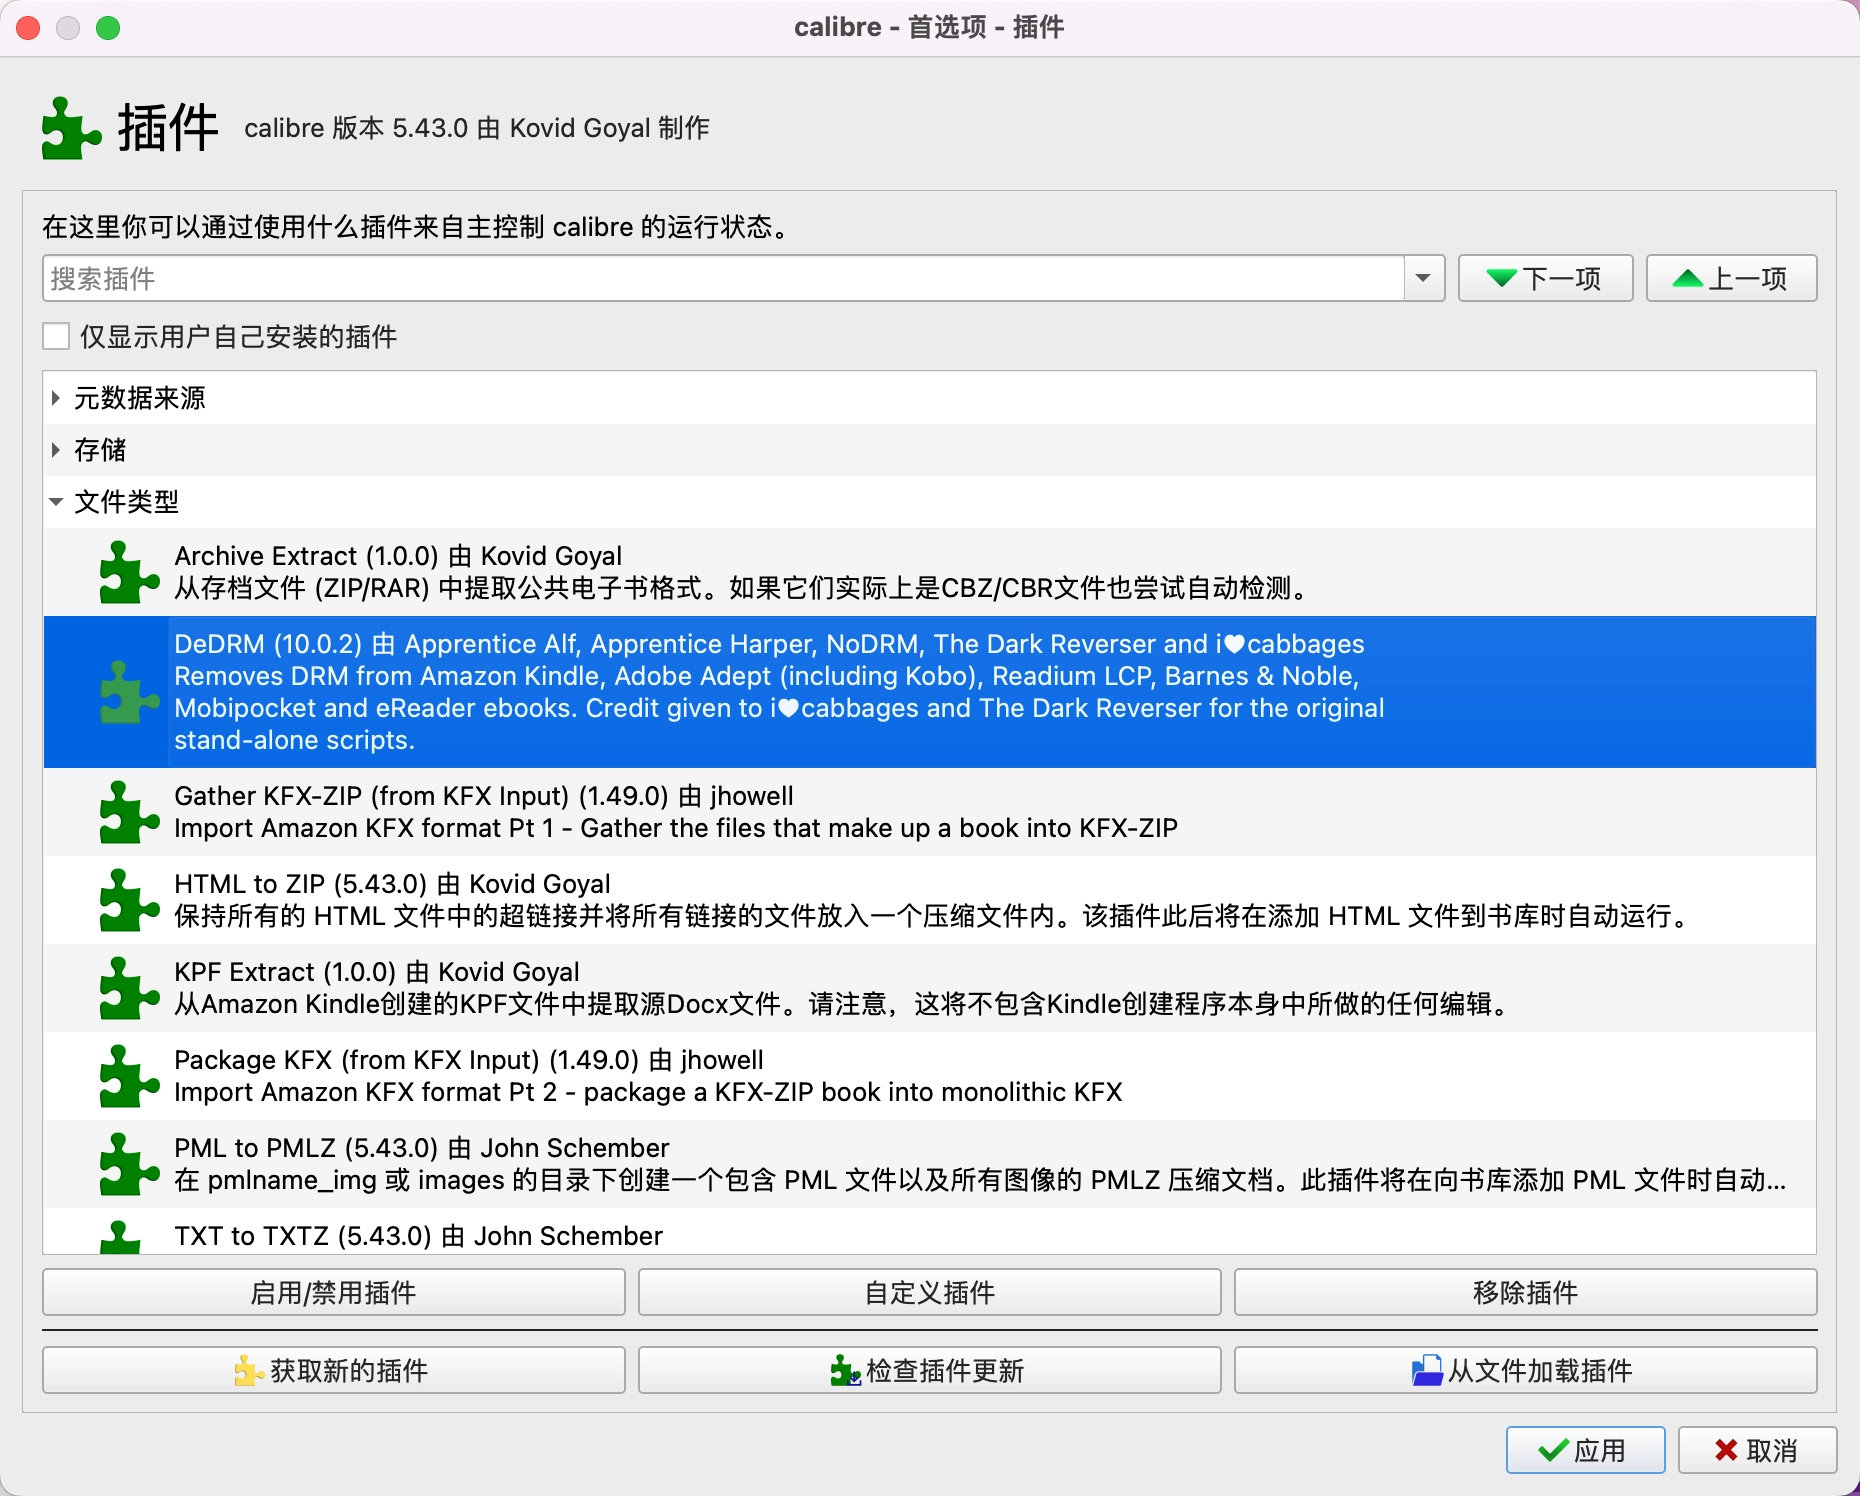Select the DeDRM (10.0.2) row title
Image resolution: width=1860 pixels, height=1496 pixels.
[769, 644]
